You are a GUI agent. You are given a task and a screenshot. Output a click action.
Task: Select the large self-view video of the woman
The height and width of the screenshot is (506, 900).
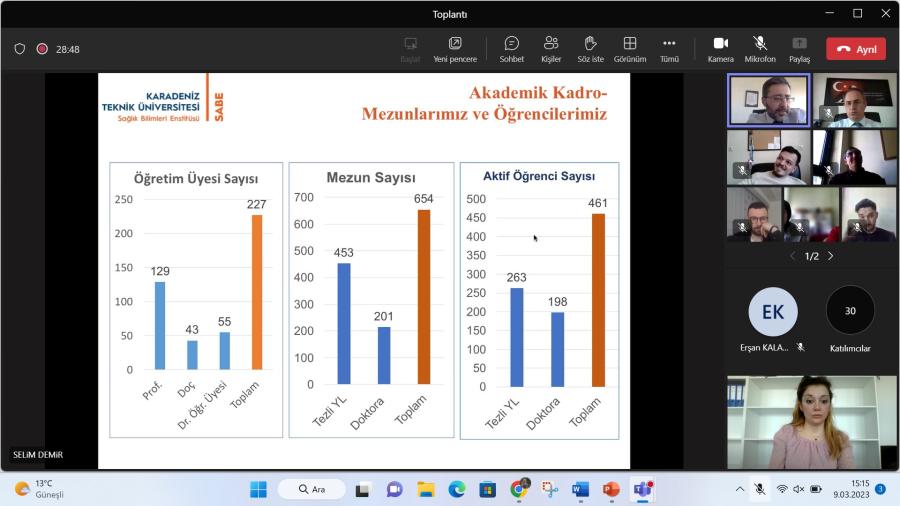[812, 423]
